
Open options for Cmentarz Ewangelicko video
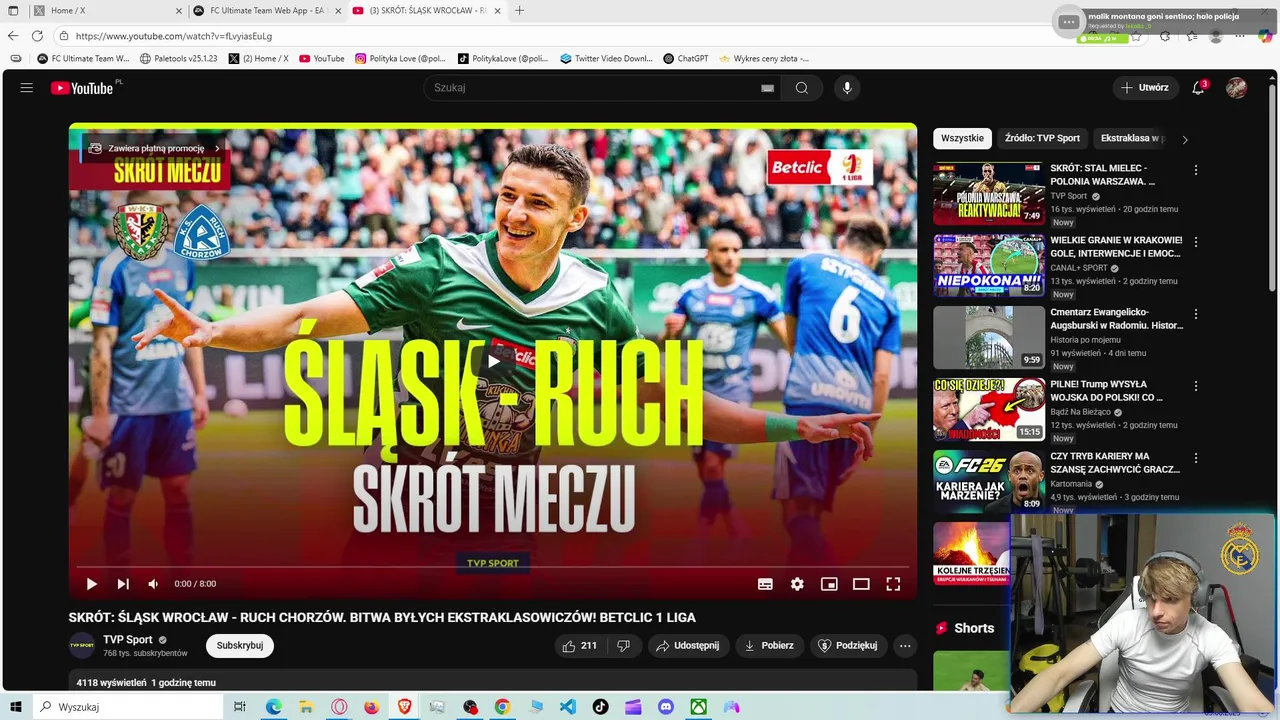1195,315
